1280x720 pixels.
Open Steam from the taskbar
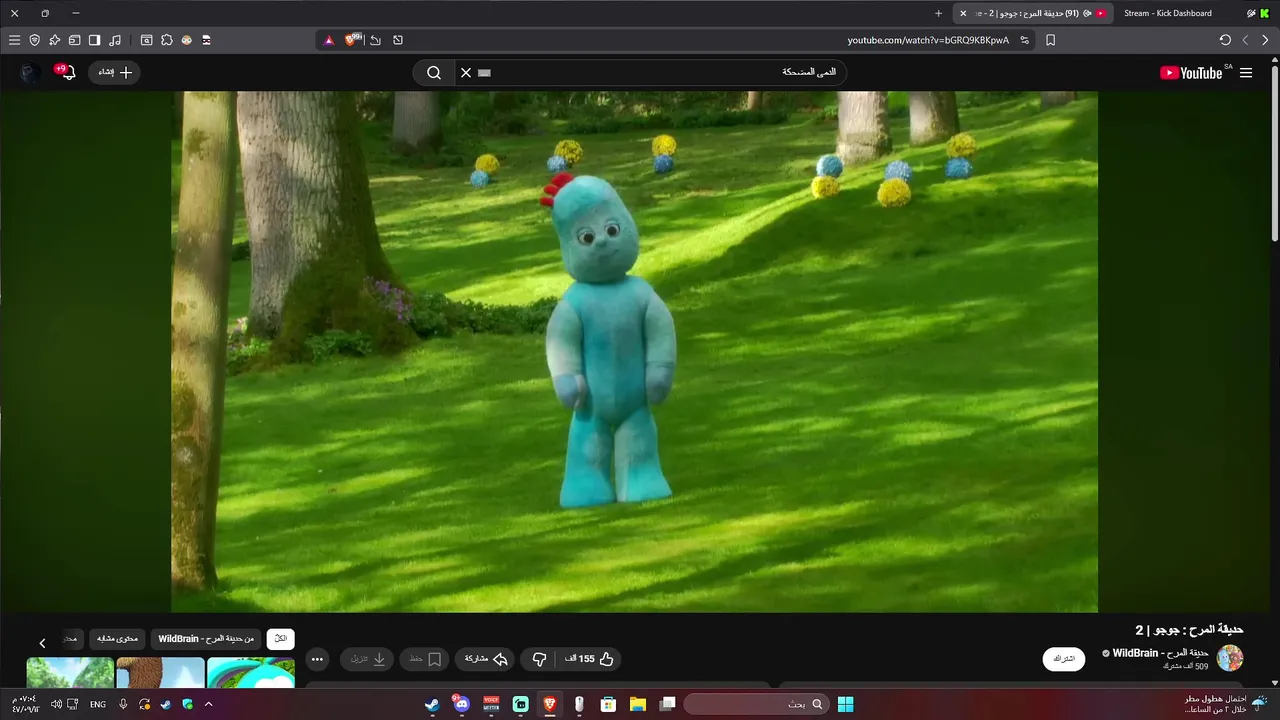click(432, 704)
